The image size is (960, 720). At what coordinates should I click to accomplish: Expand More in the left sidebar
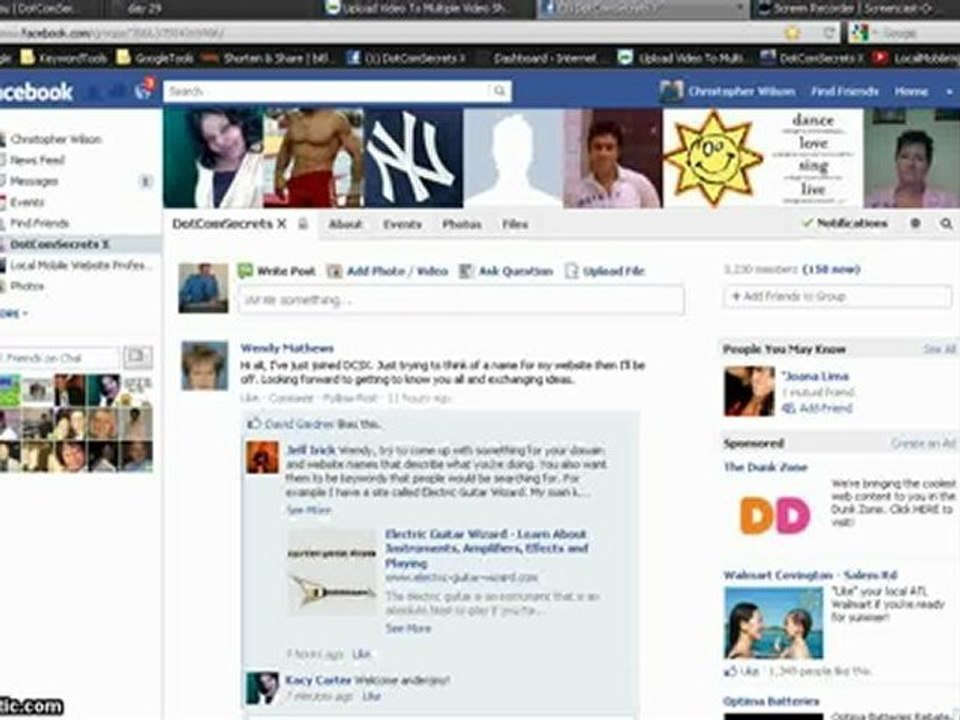pos(13,313)
